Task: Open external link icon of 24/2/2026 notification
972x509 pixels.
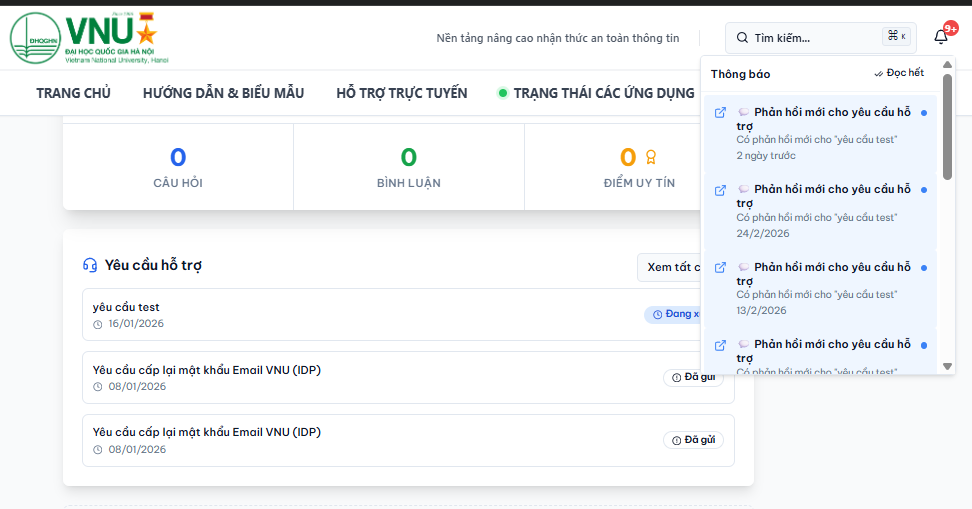Action: 720,190
